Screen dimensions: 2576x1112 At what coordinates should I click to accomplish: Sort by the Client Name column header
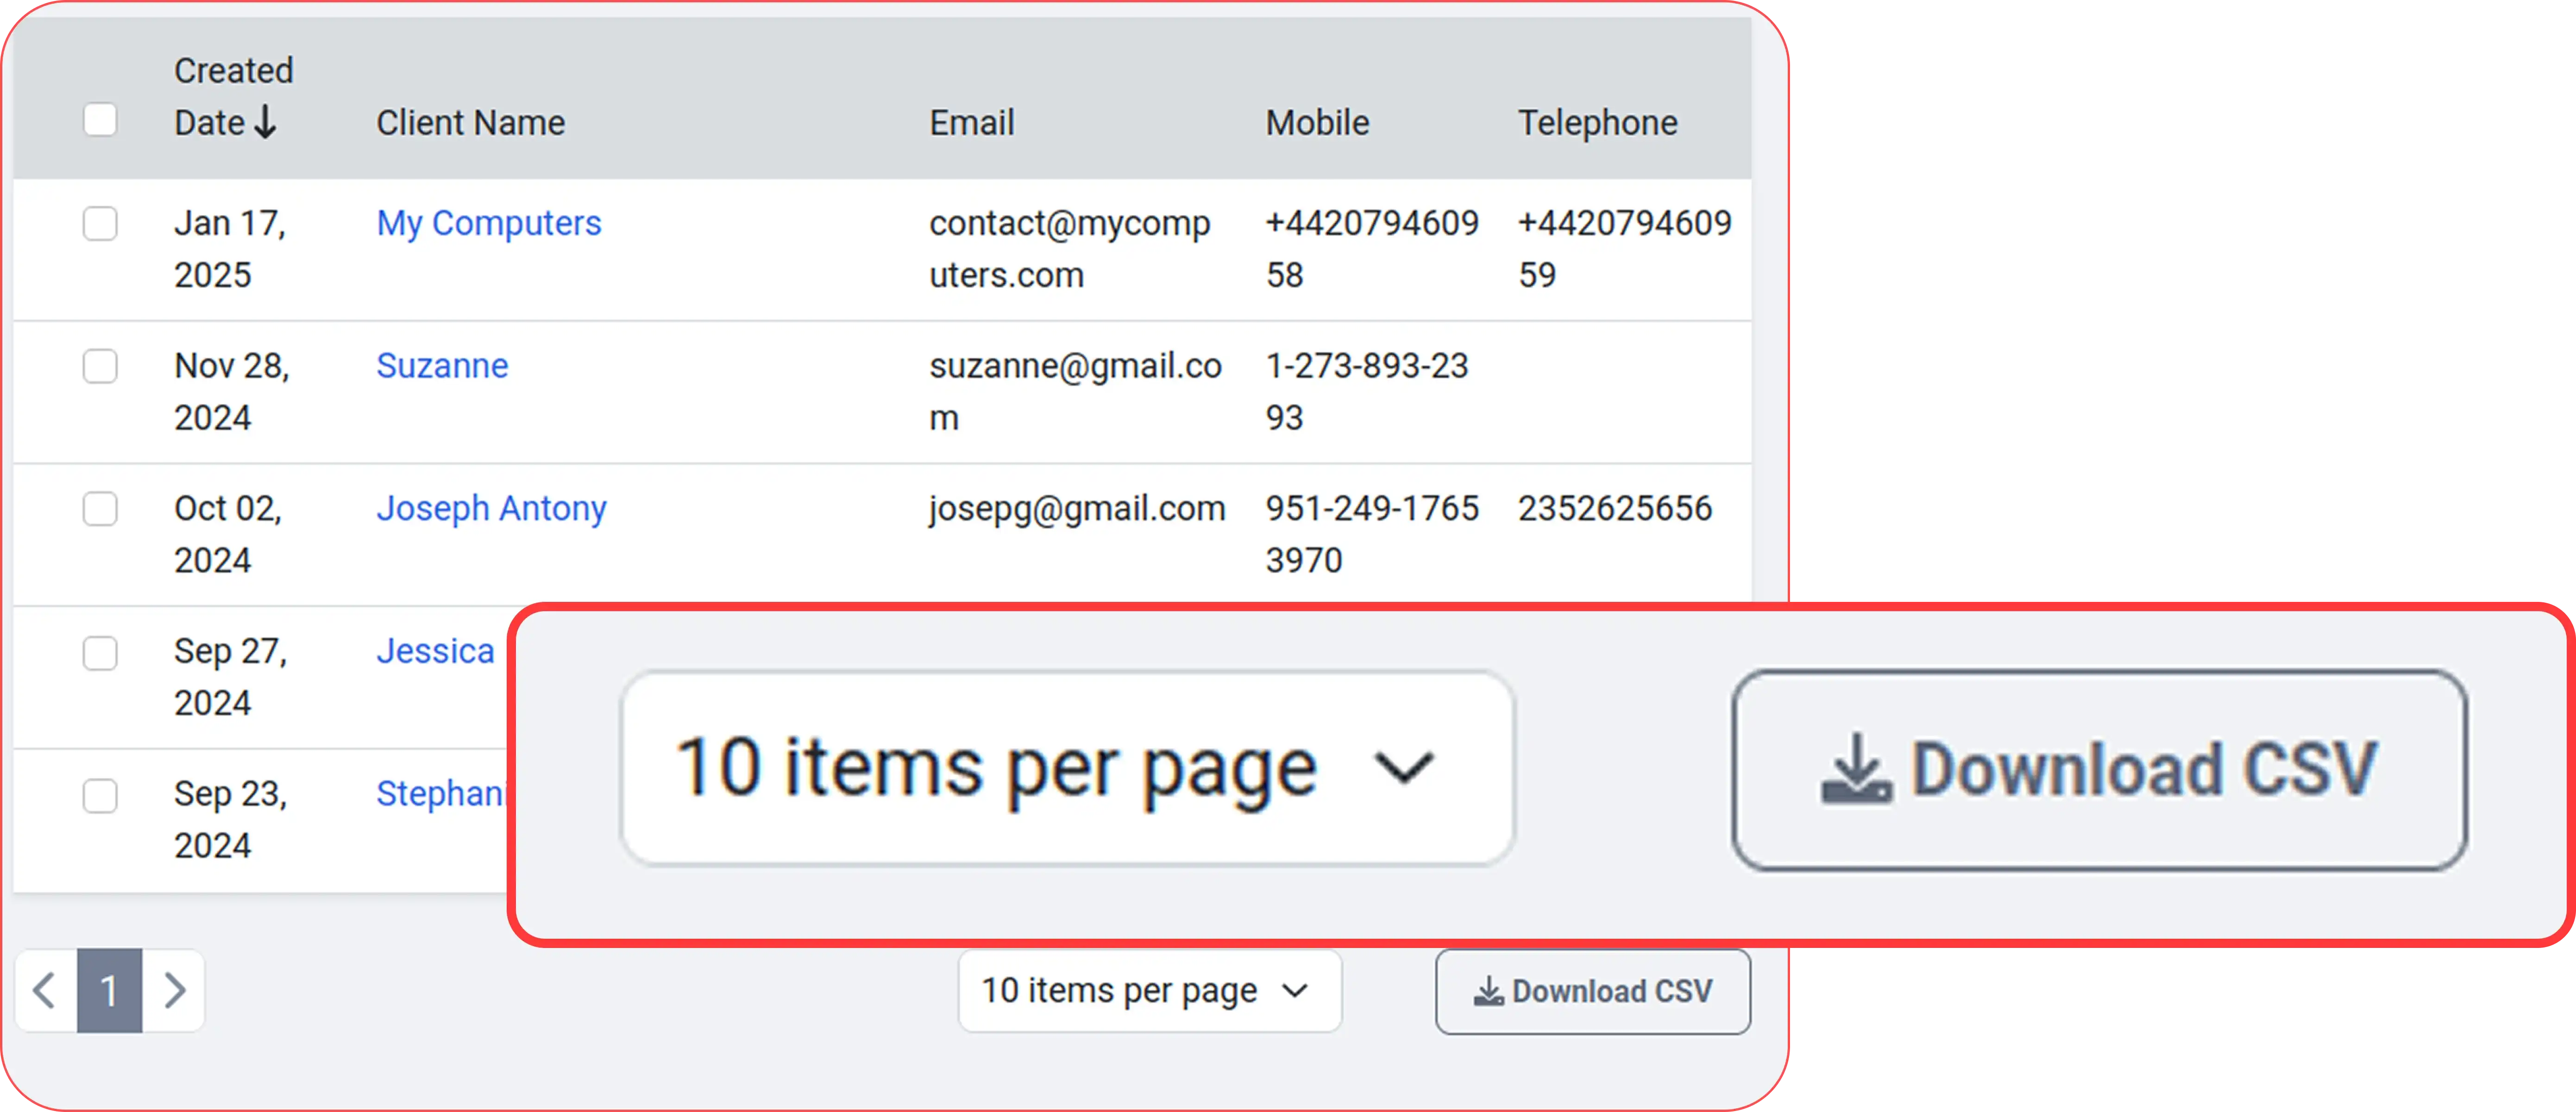[470, 123]
